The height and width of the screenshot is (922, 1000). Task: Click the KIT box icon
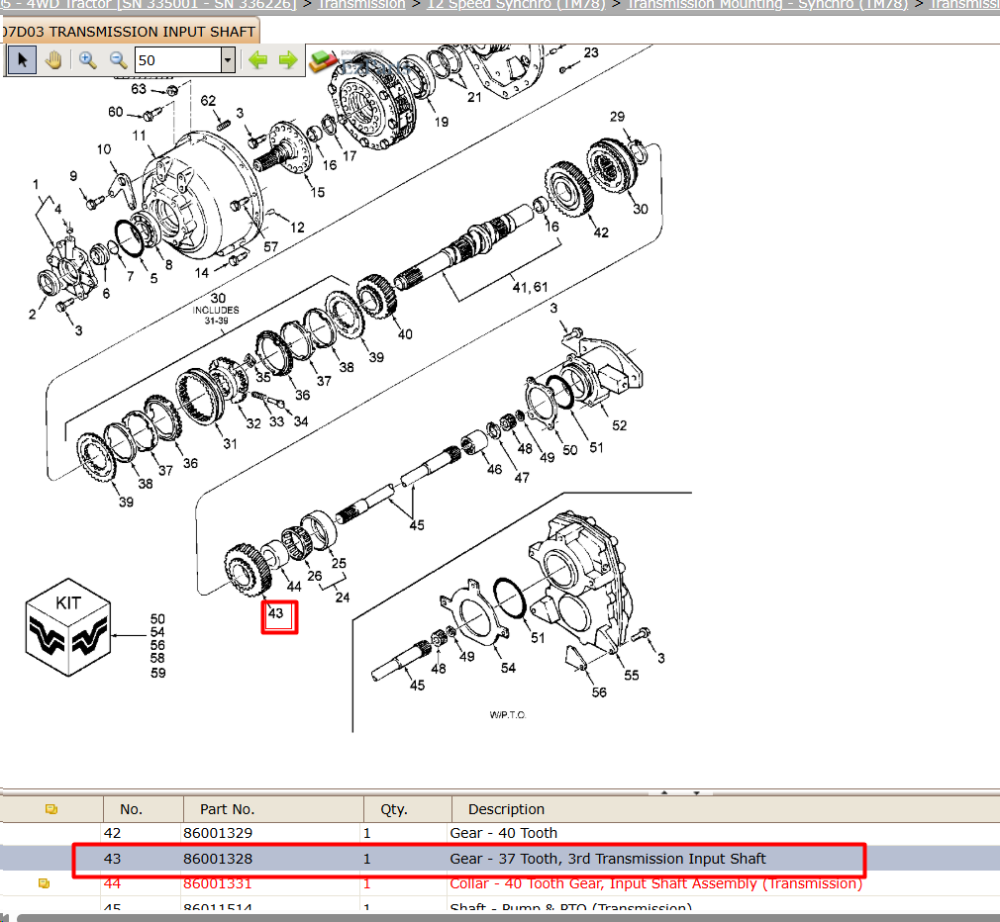click(68, 627)
